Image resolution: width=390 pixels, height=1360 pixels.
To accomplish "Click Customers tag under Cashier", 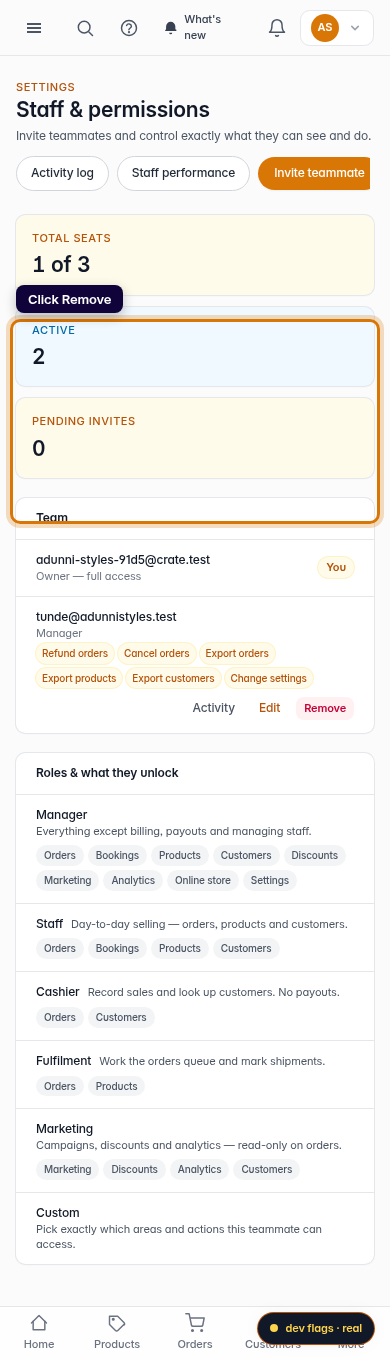I will [x=121, y=1017].
